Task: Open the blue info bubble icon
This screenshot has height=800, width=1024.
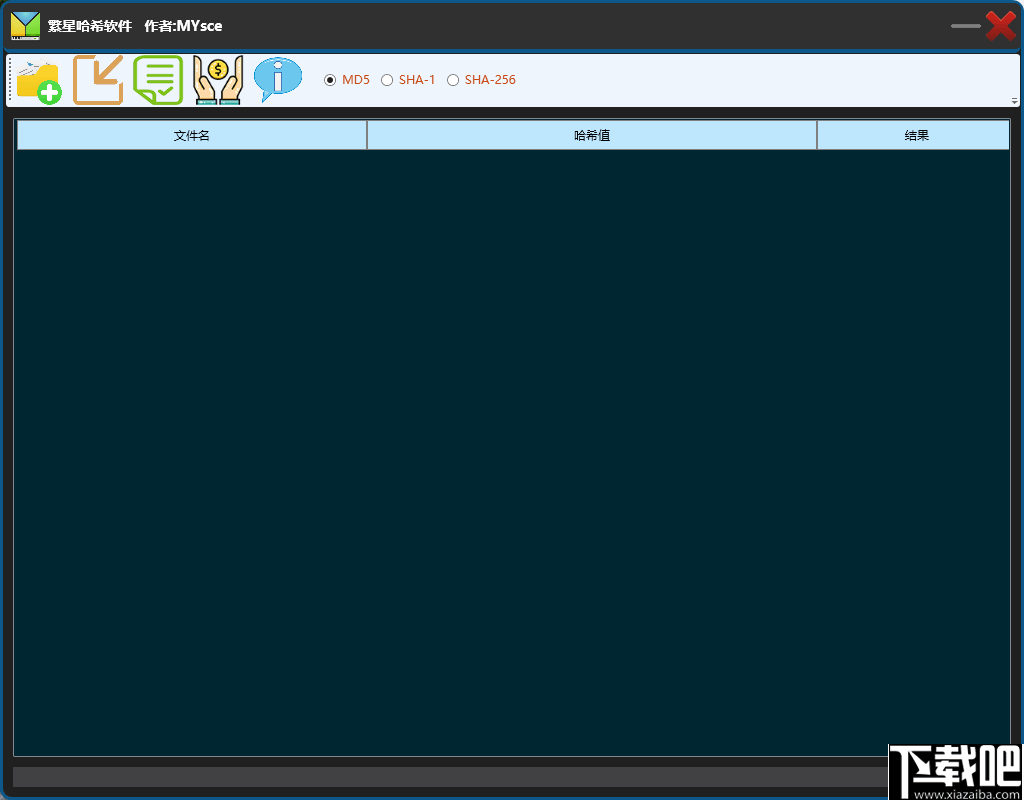Action: [278, 79]
